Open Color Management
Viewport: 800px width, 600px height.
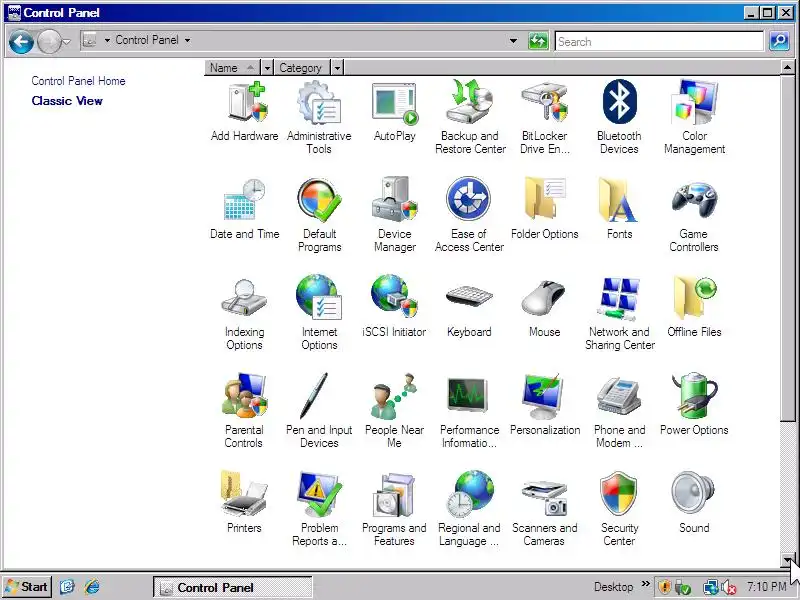[x=694, y=117]
